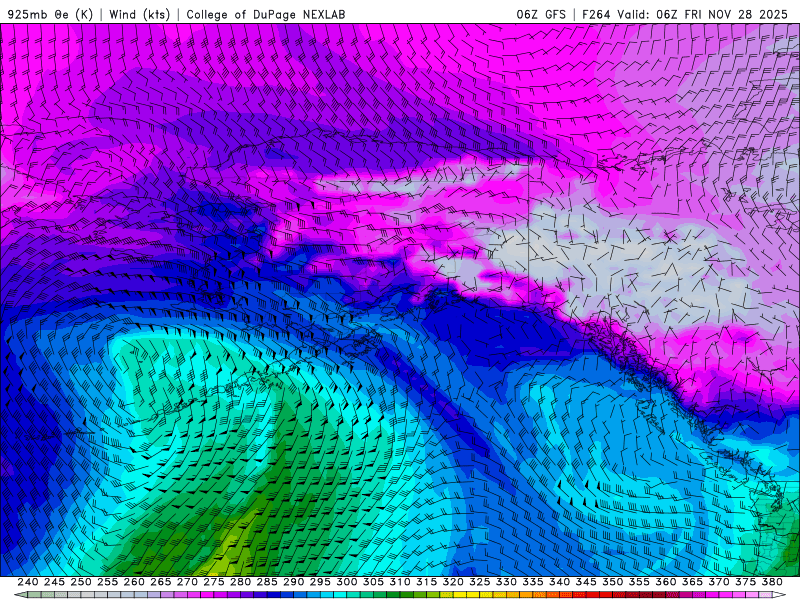Click the 280 value on the color scale
Image resolution: width=800 pixels, height=600 pixels.
240,582
